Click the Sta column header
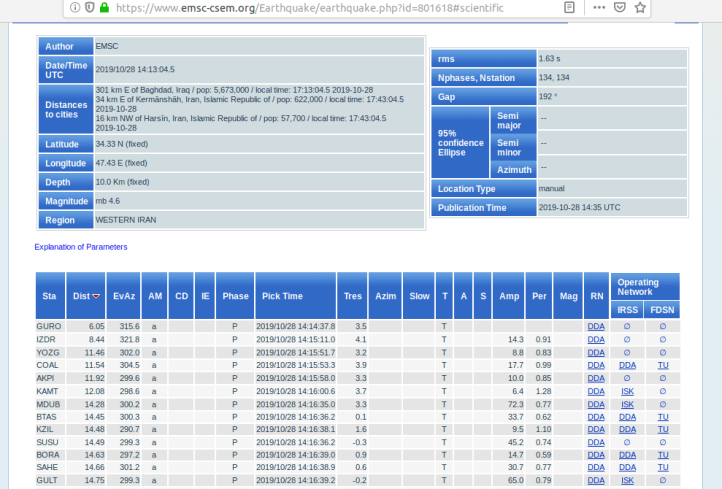 point(49,296)
